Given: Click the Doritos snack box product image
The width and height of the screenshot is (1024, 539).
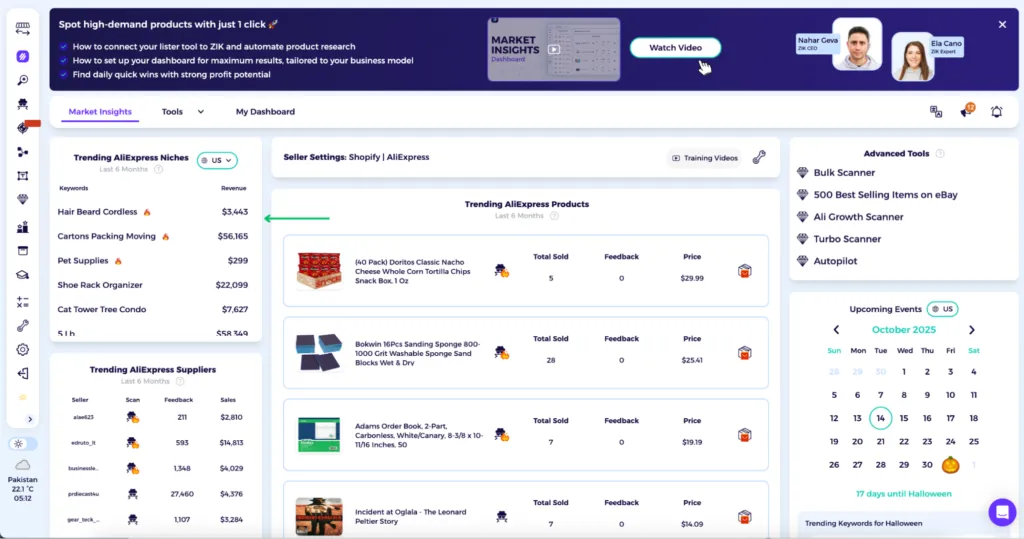Looking at the screenshot, I should tap(319, 270).
